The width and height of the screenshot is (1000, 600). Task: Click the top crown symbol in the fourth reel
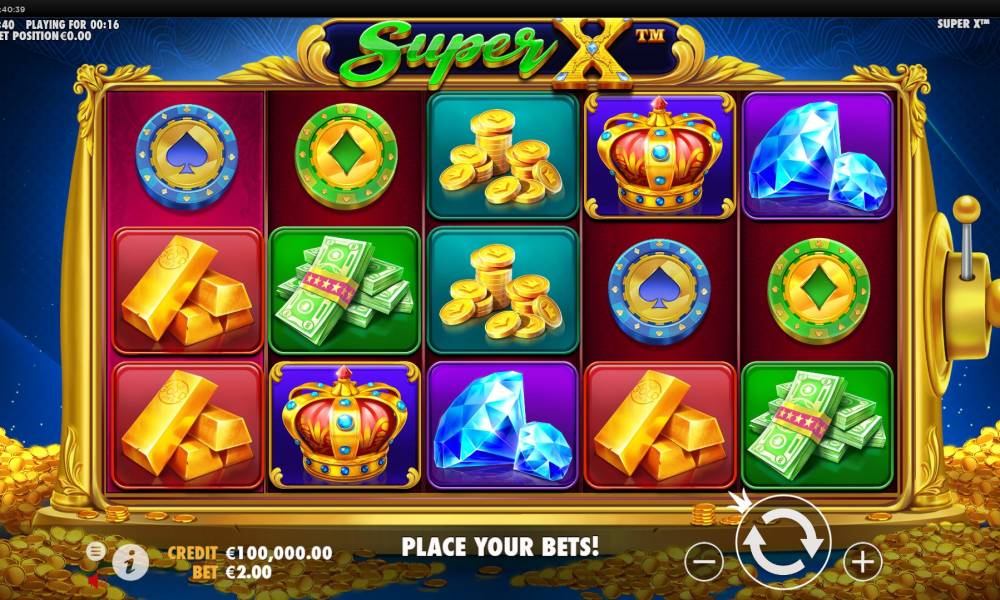click(659, 156)
